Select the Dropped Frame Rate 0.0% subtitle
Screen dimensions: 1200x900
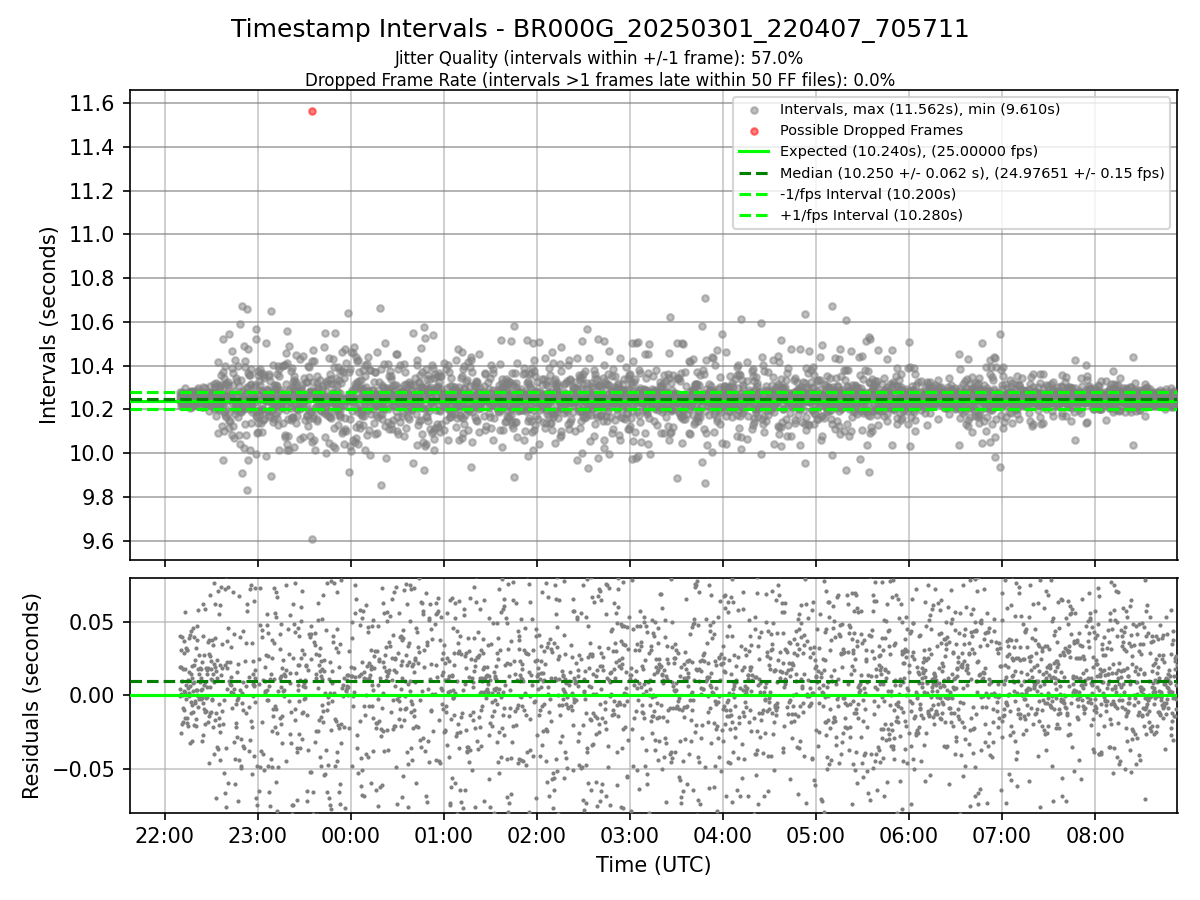point(600,79)
